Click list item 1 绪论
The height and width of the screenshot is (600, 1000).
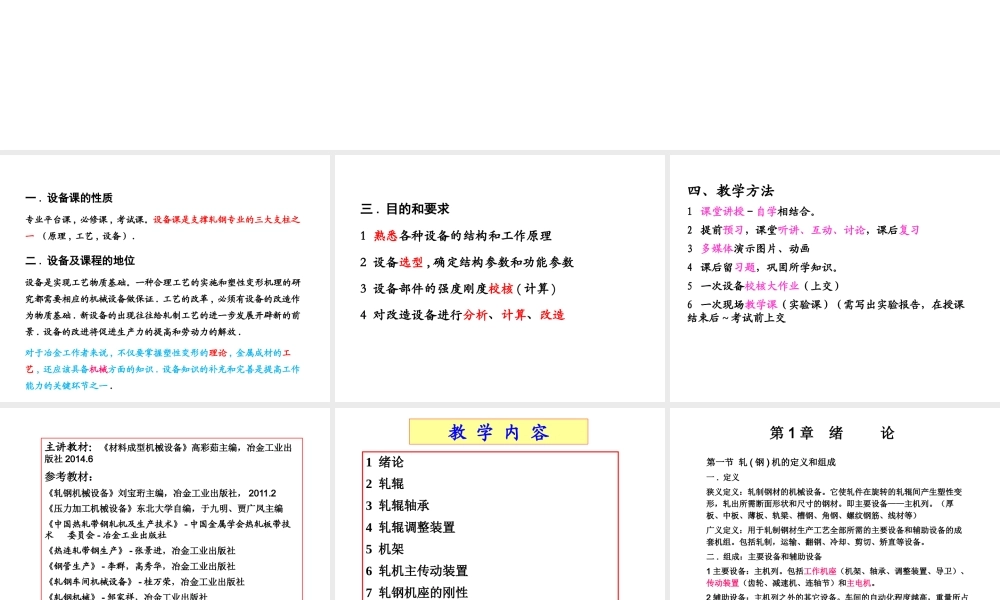[386, 461]
